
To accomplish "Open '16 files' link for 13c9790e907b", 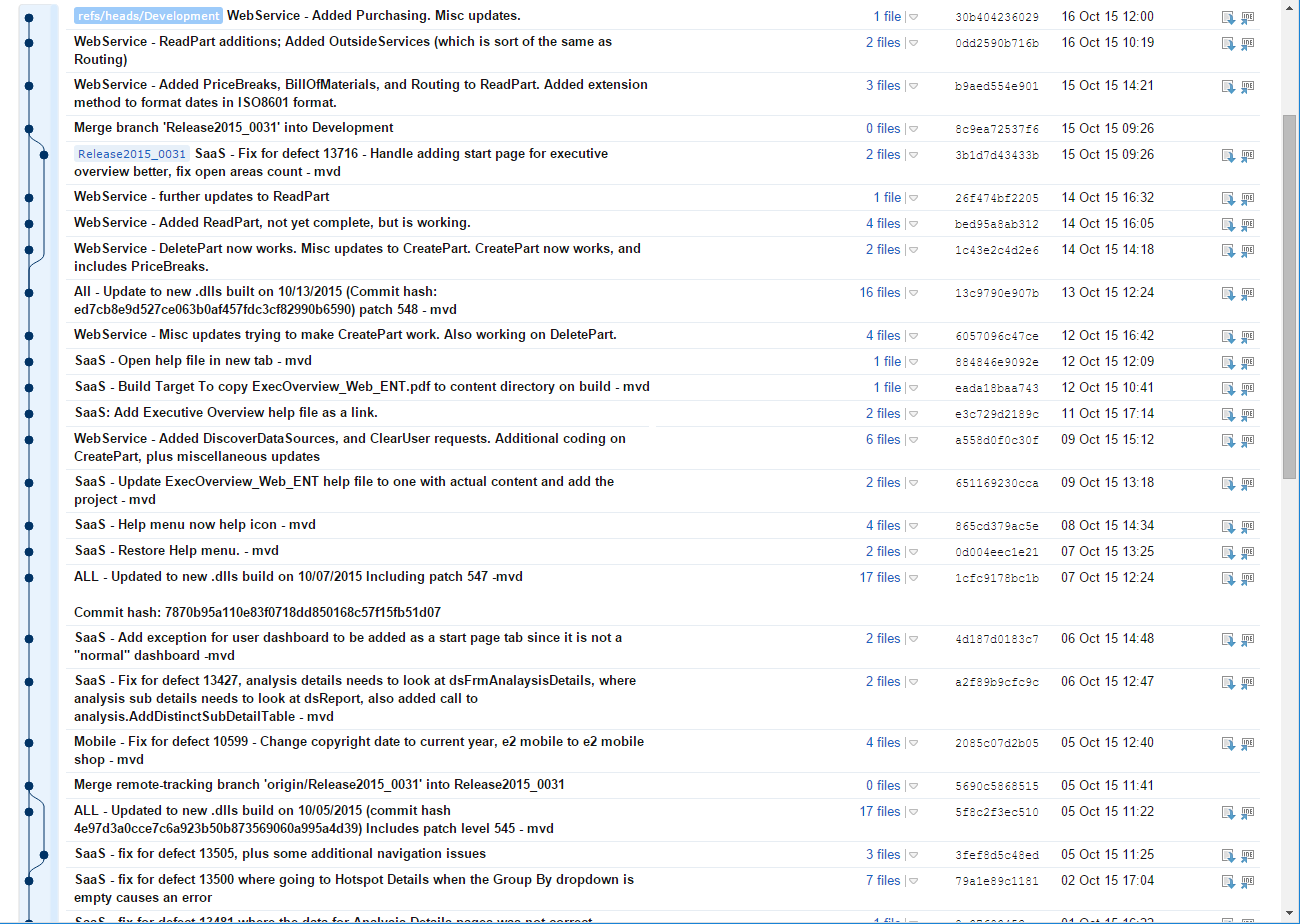I will pyautogui.click(x=880, y=293).
